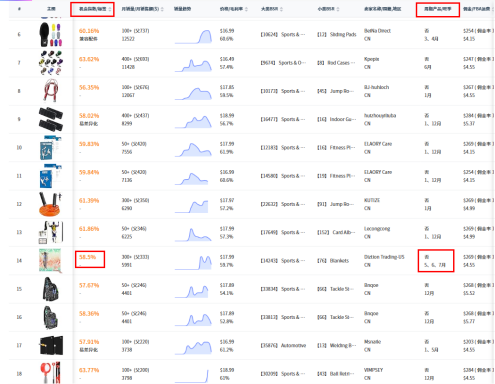495x384 pixels.
Task: Click the 63.77% value in row 18
Action: click(89, 370)
